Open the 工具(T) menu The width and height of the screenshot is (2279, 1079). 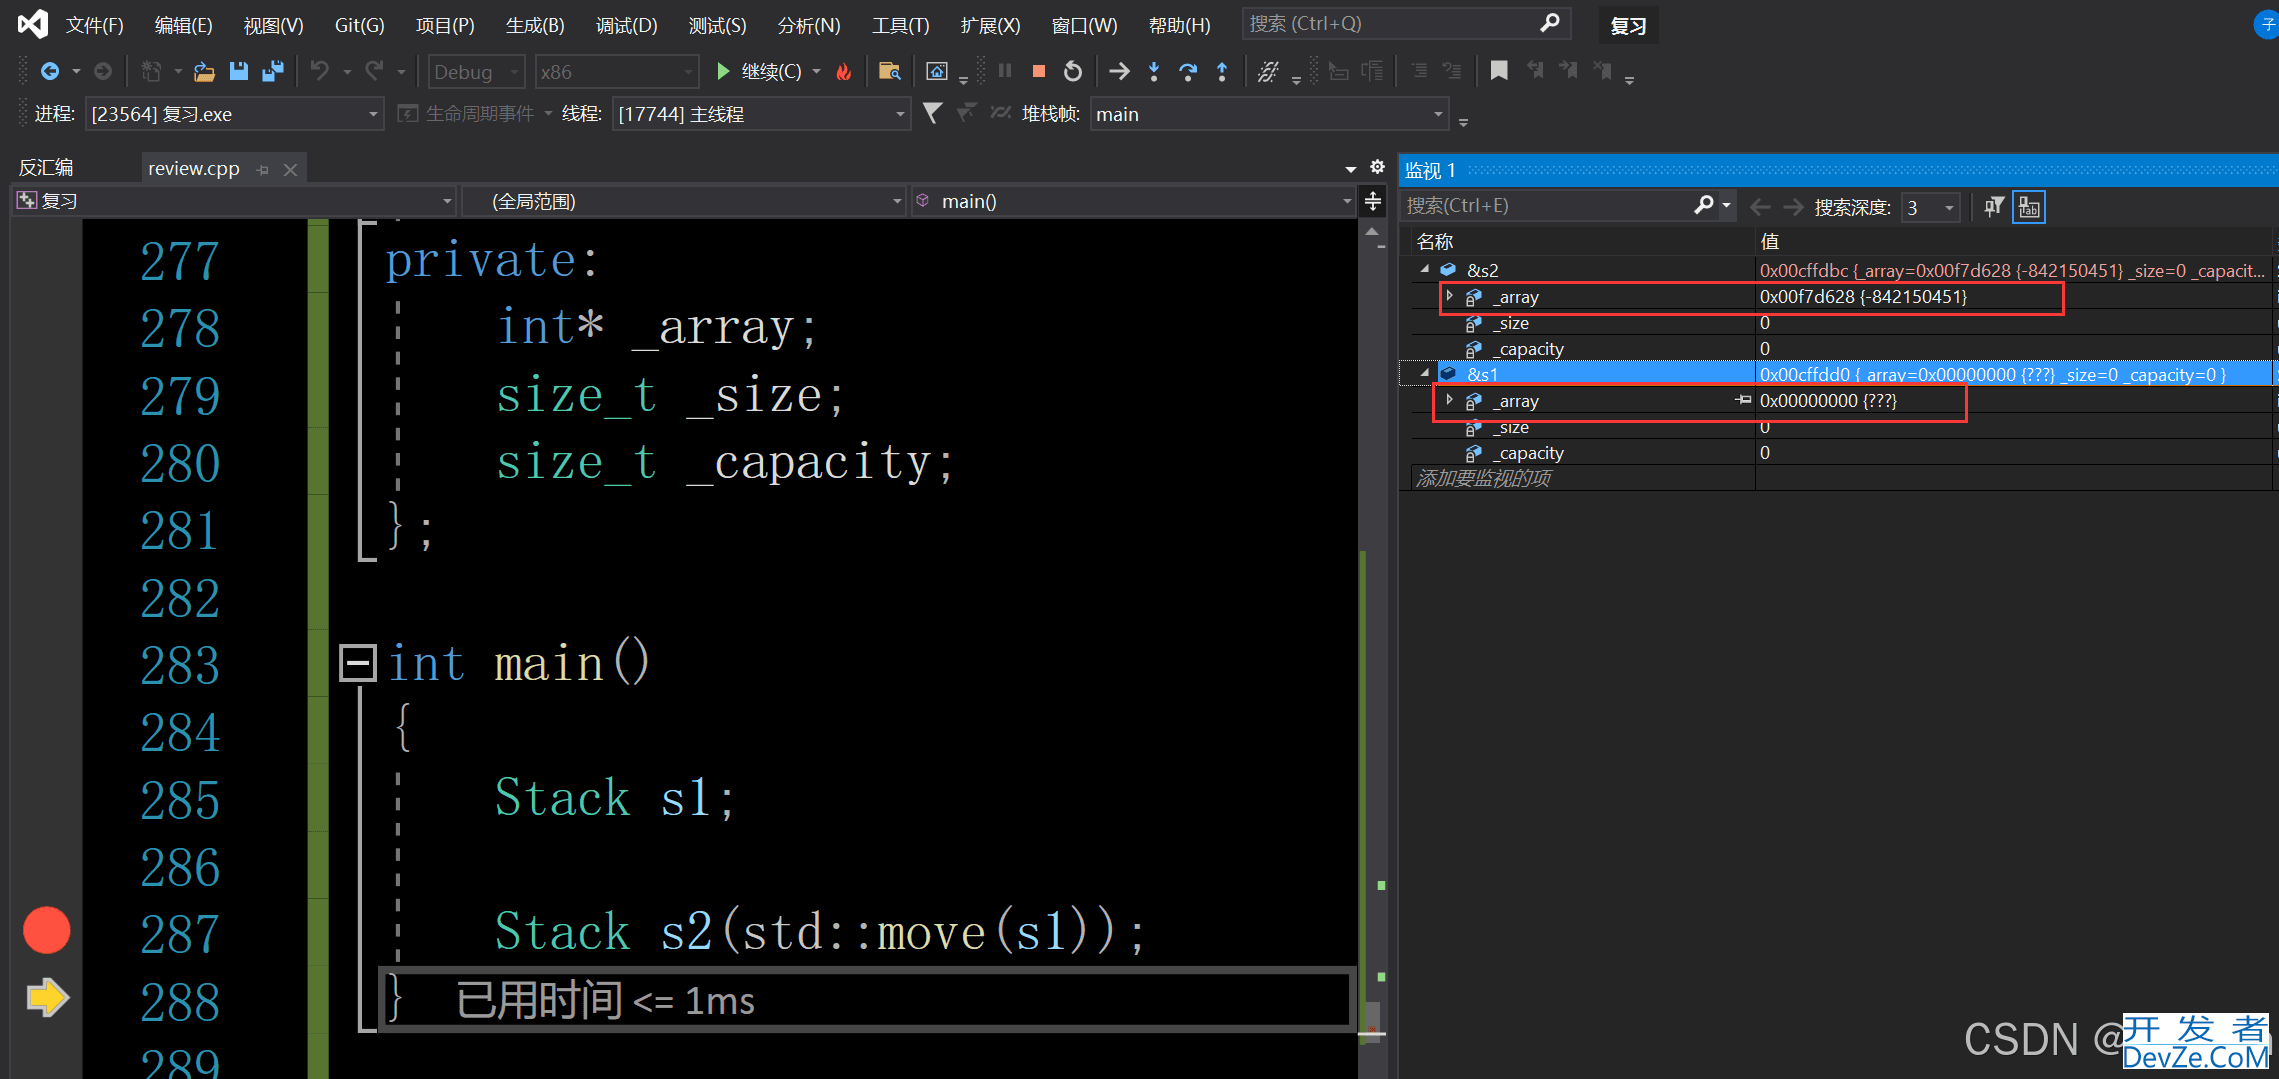point(900,25)
